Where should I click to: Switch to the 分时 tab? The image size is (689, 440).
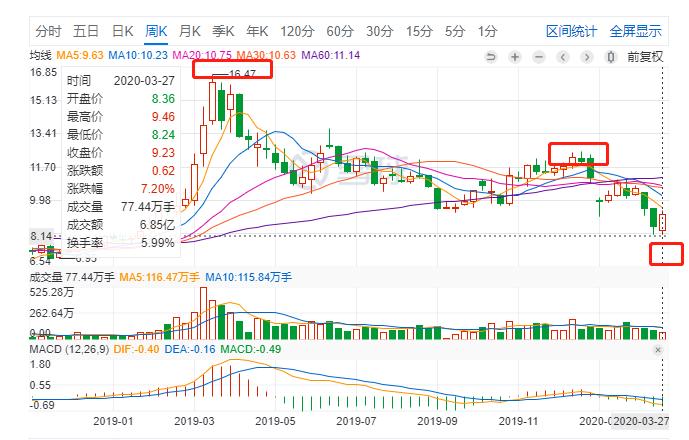pos(48,31)
